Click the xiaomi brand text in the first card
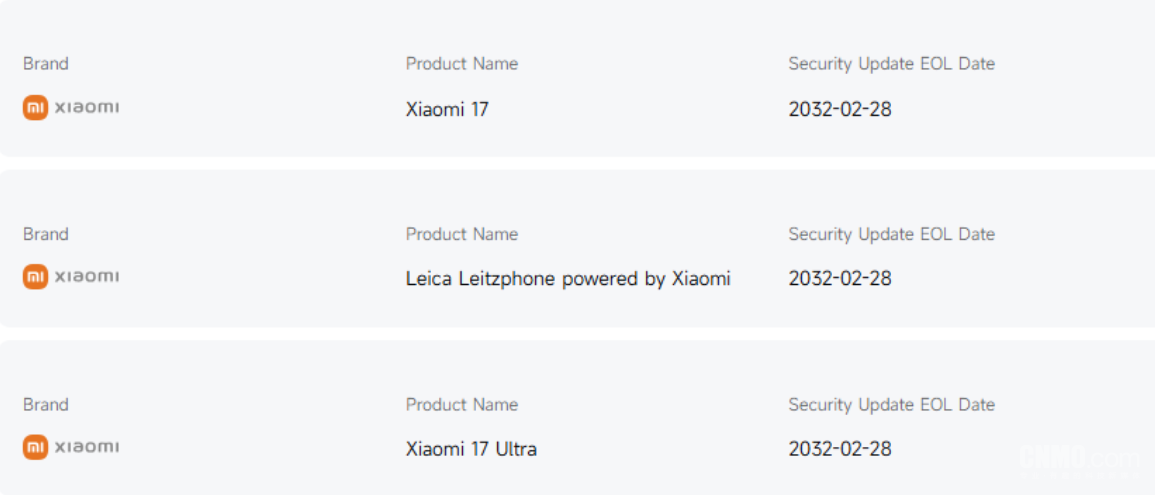 (86, 108)
